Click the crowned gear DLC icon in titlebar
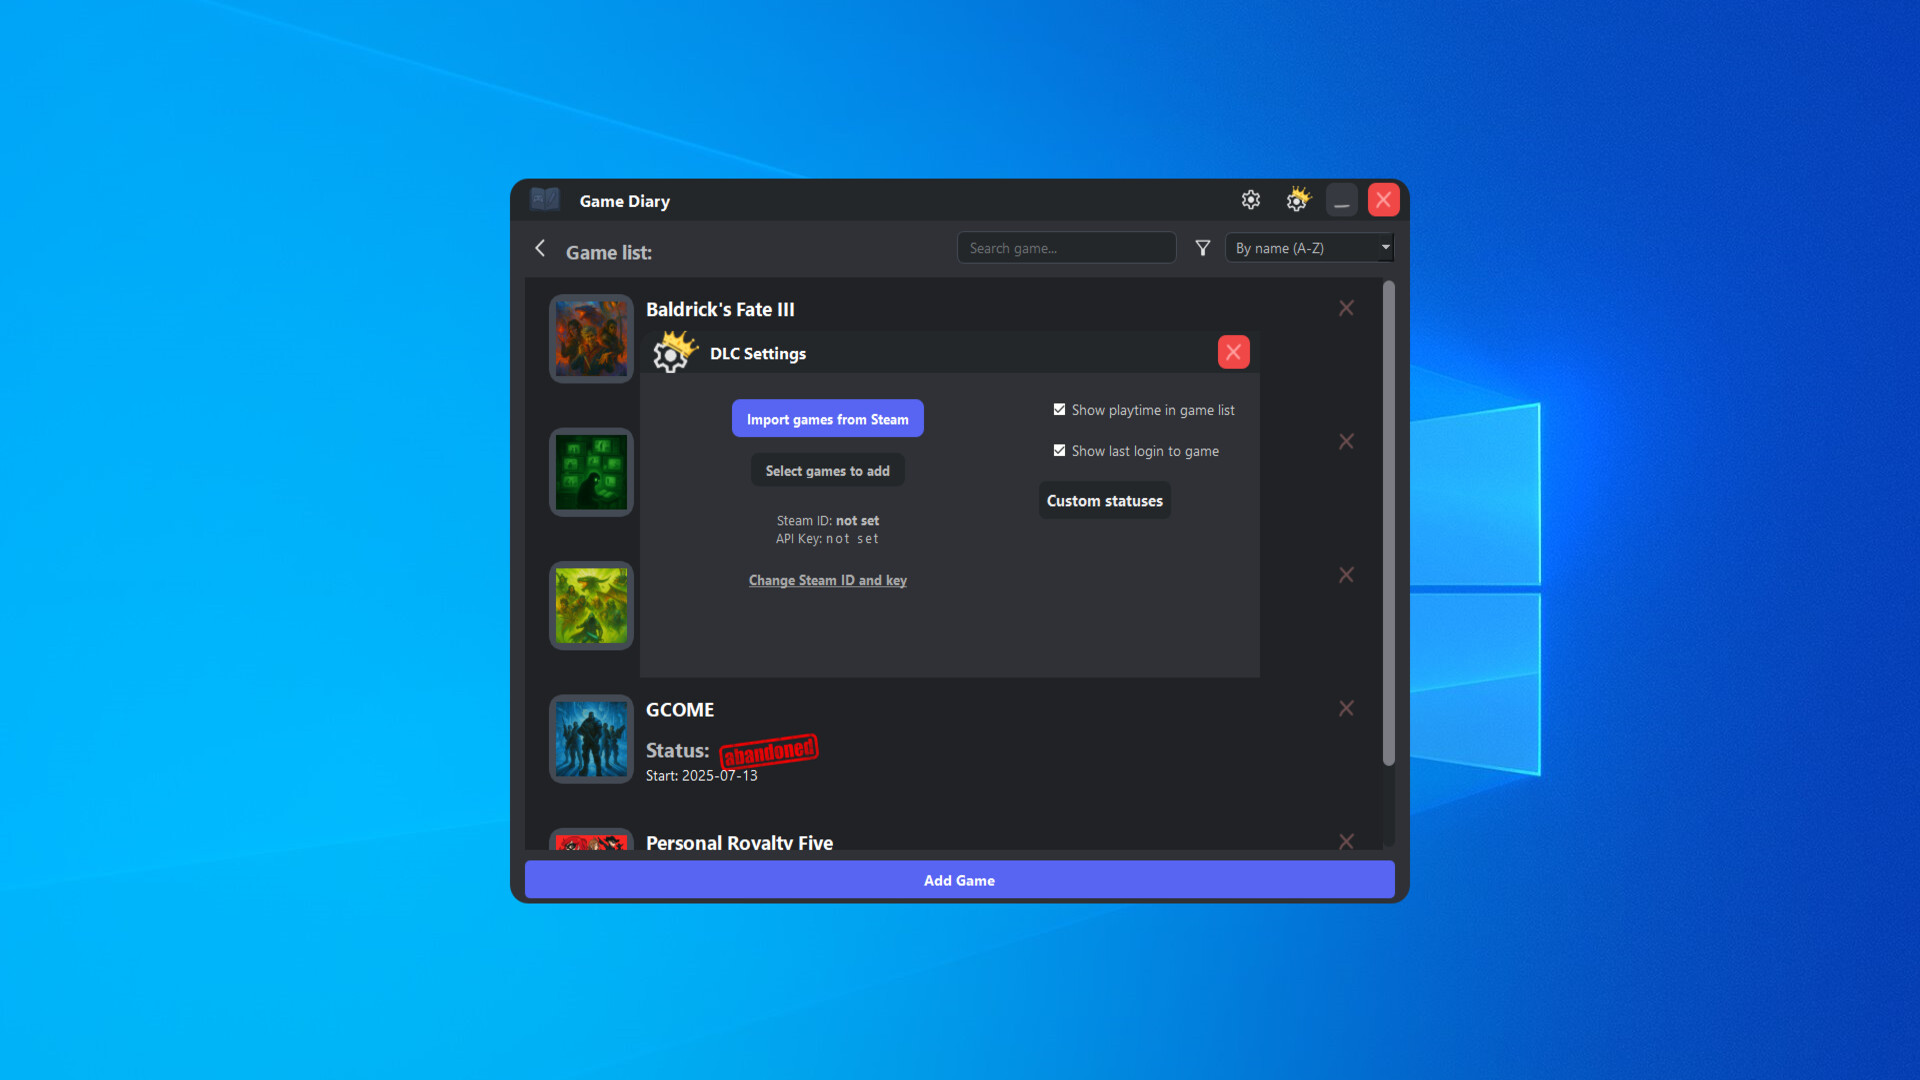 1297,200
